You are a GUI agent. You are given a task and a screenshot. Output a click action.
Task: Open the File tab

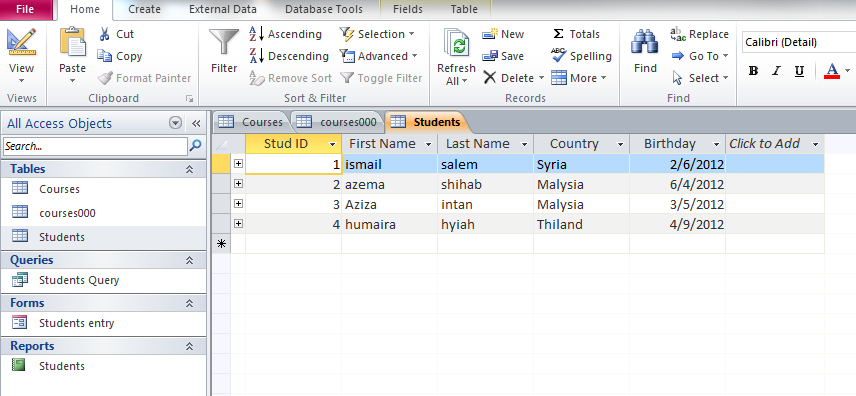pyautogui.click(x=25, y=9)
